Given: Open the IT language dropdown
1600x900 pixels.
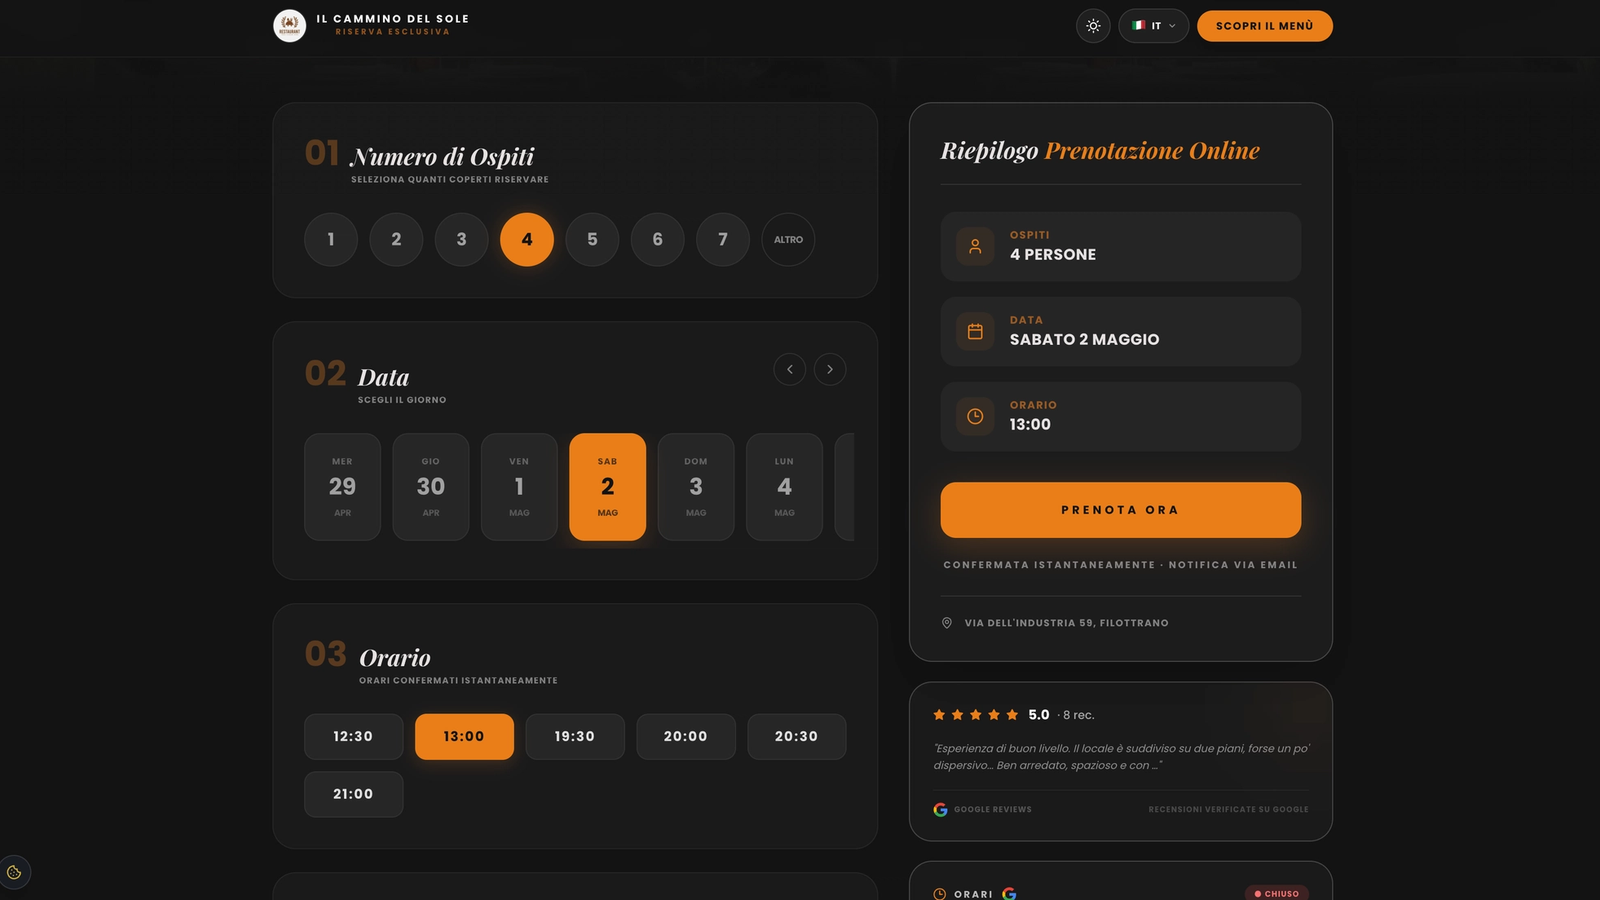Looking at the screenshot, I should [1153, 26].
